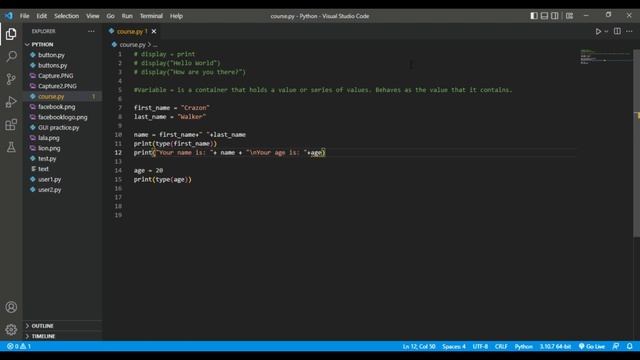Click Spaces: 4 indentation setting
This screenshot has height=360, width=640.
tap(454, 347)
